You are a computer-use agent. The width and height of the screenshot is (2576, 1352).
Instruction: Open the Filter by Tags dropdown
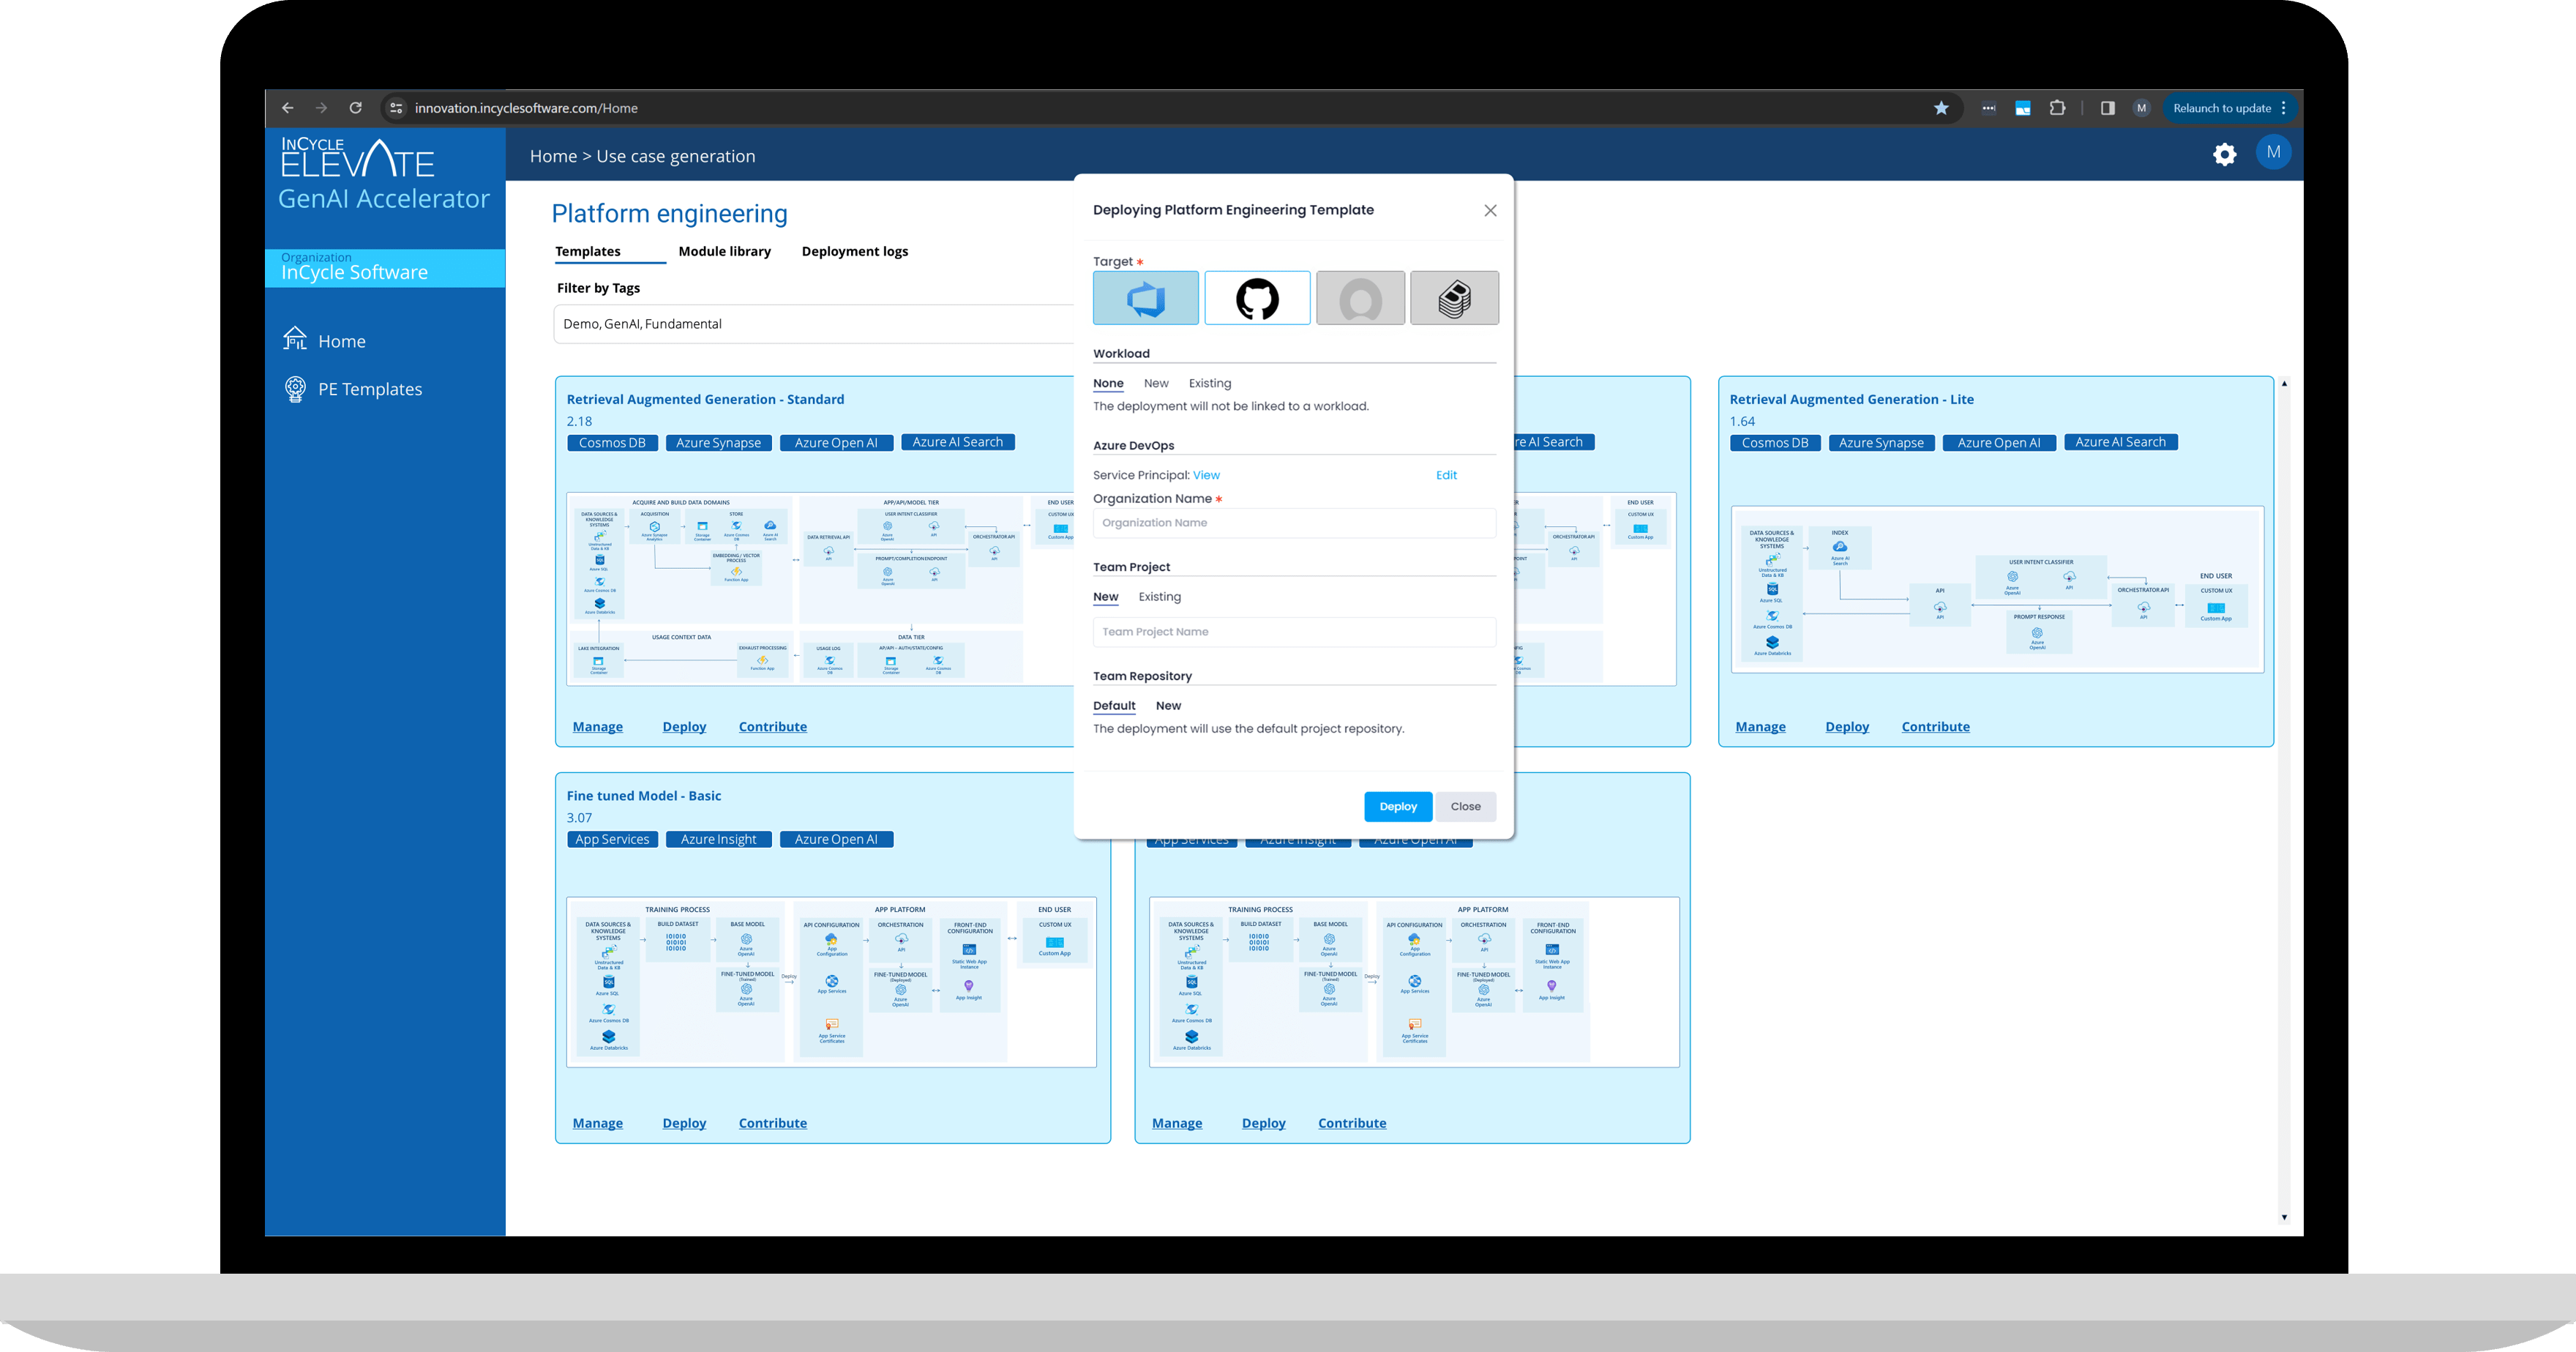point(812,324)
